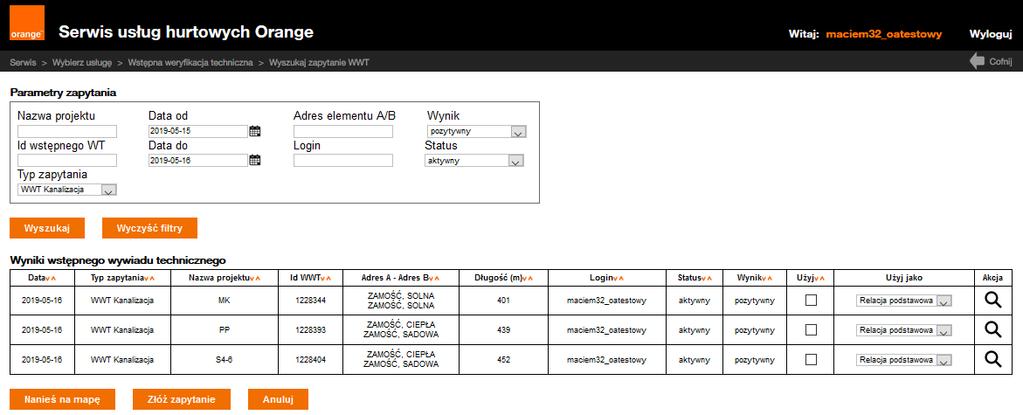
Task: Open the Typ zapytania dropdown
Action: (x=67, y=190)
